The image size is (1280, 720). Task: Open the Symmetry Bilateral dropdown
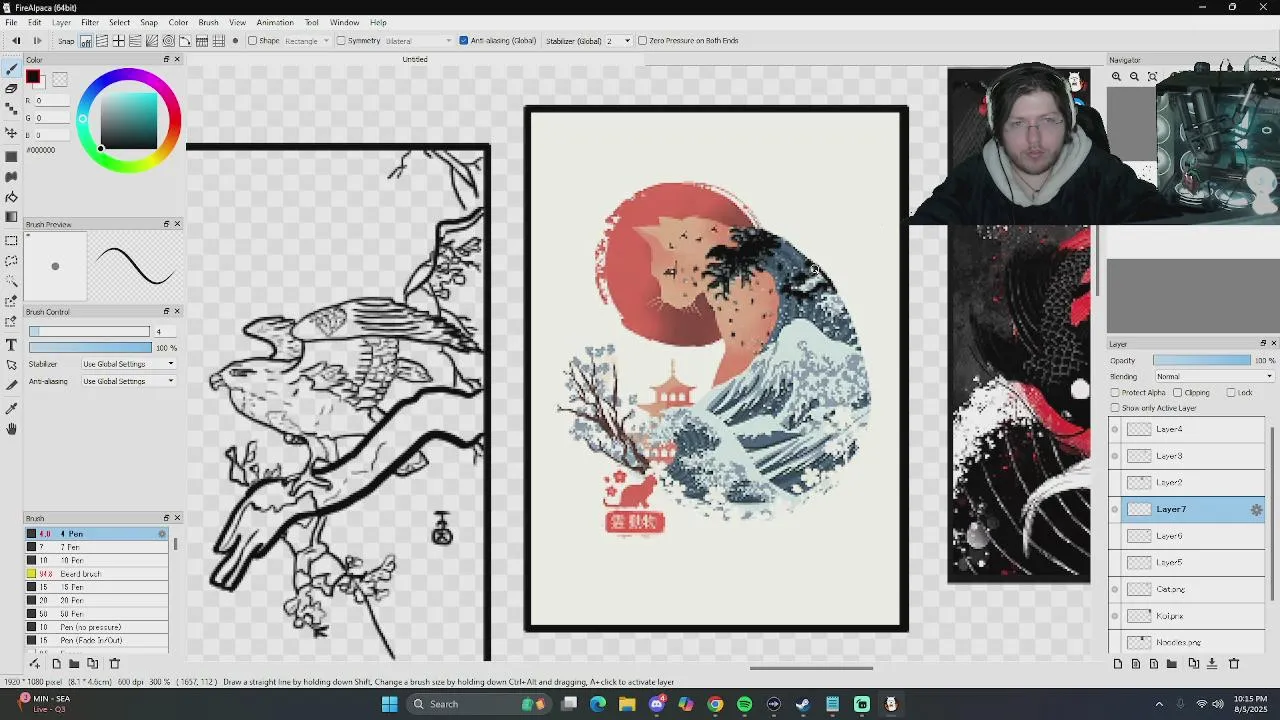[419, 41]
